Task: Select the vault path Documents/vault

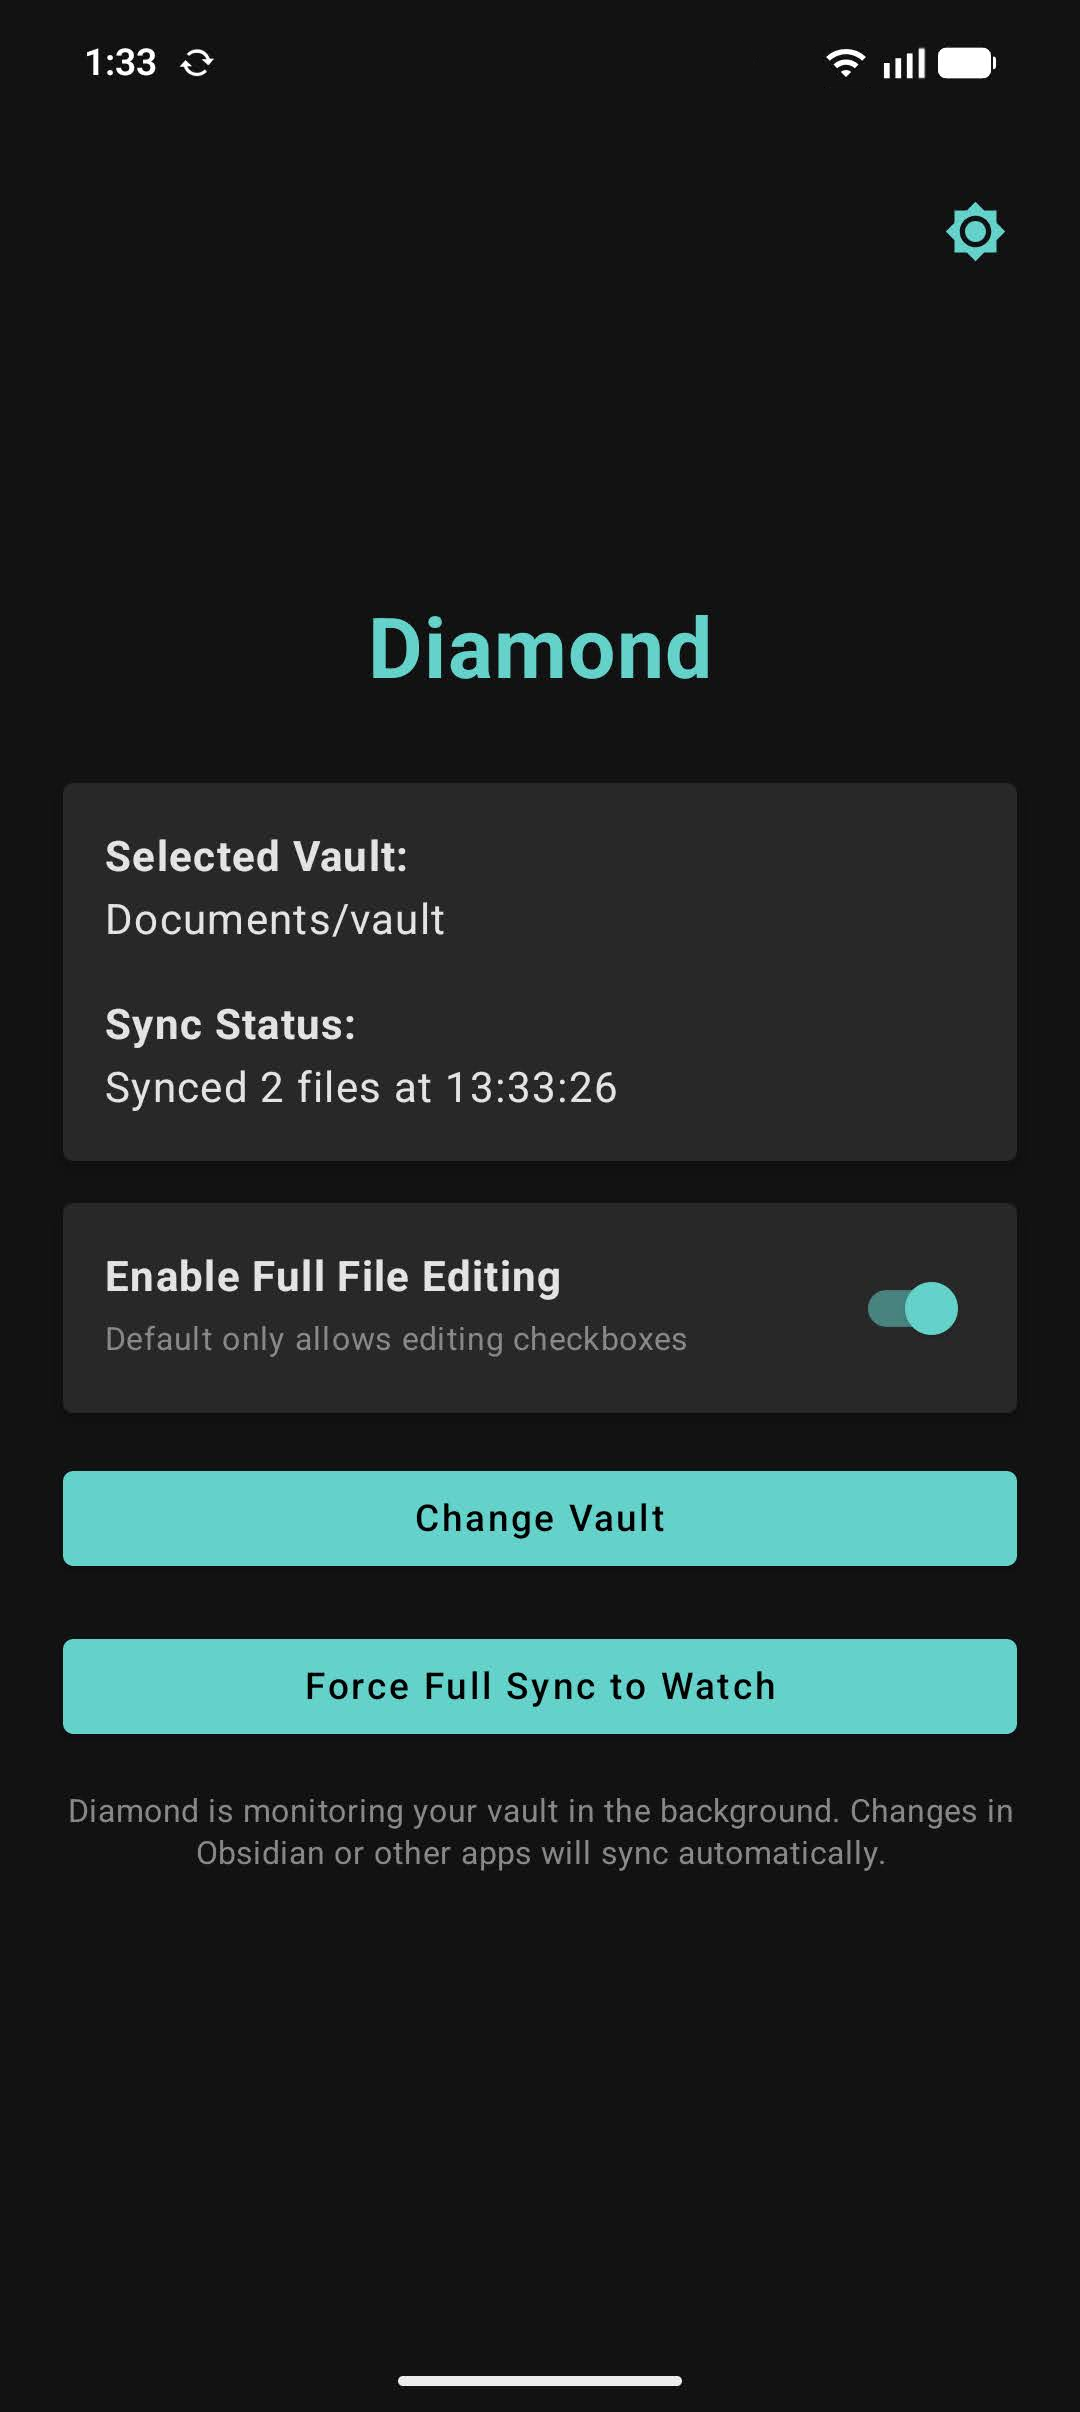Action: [275, 919]
